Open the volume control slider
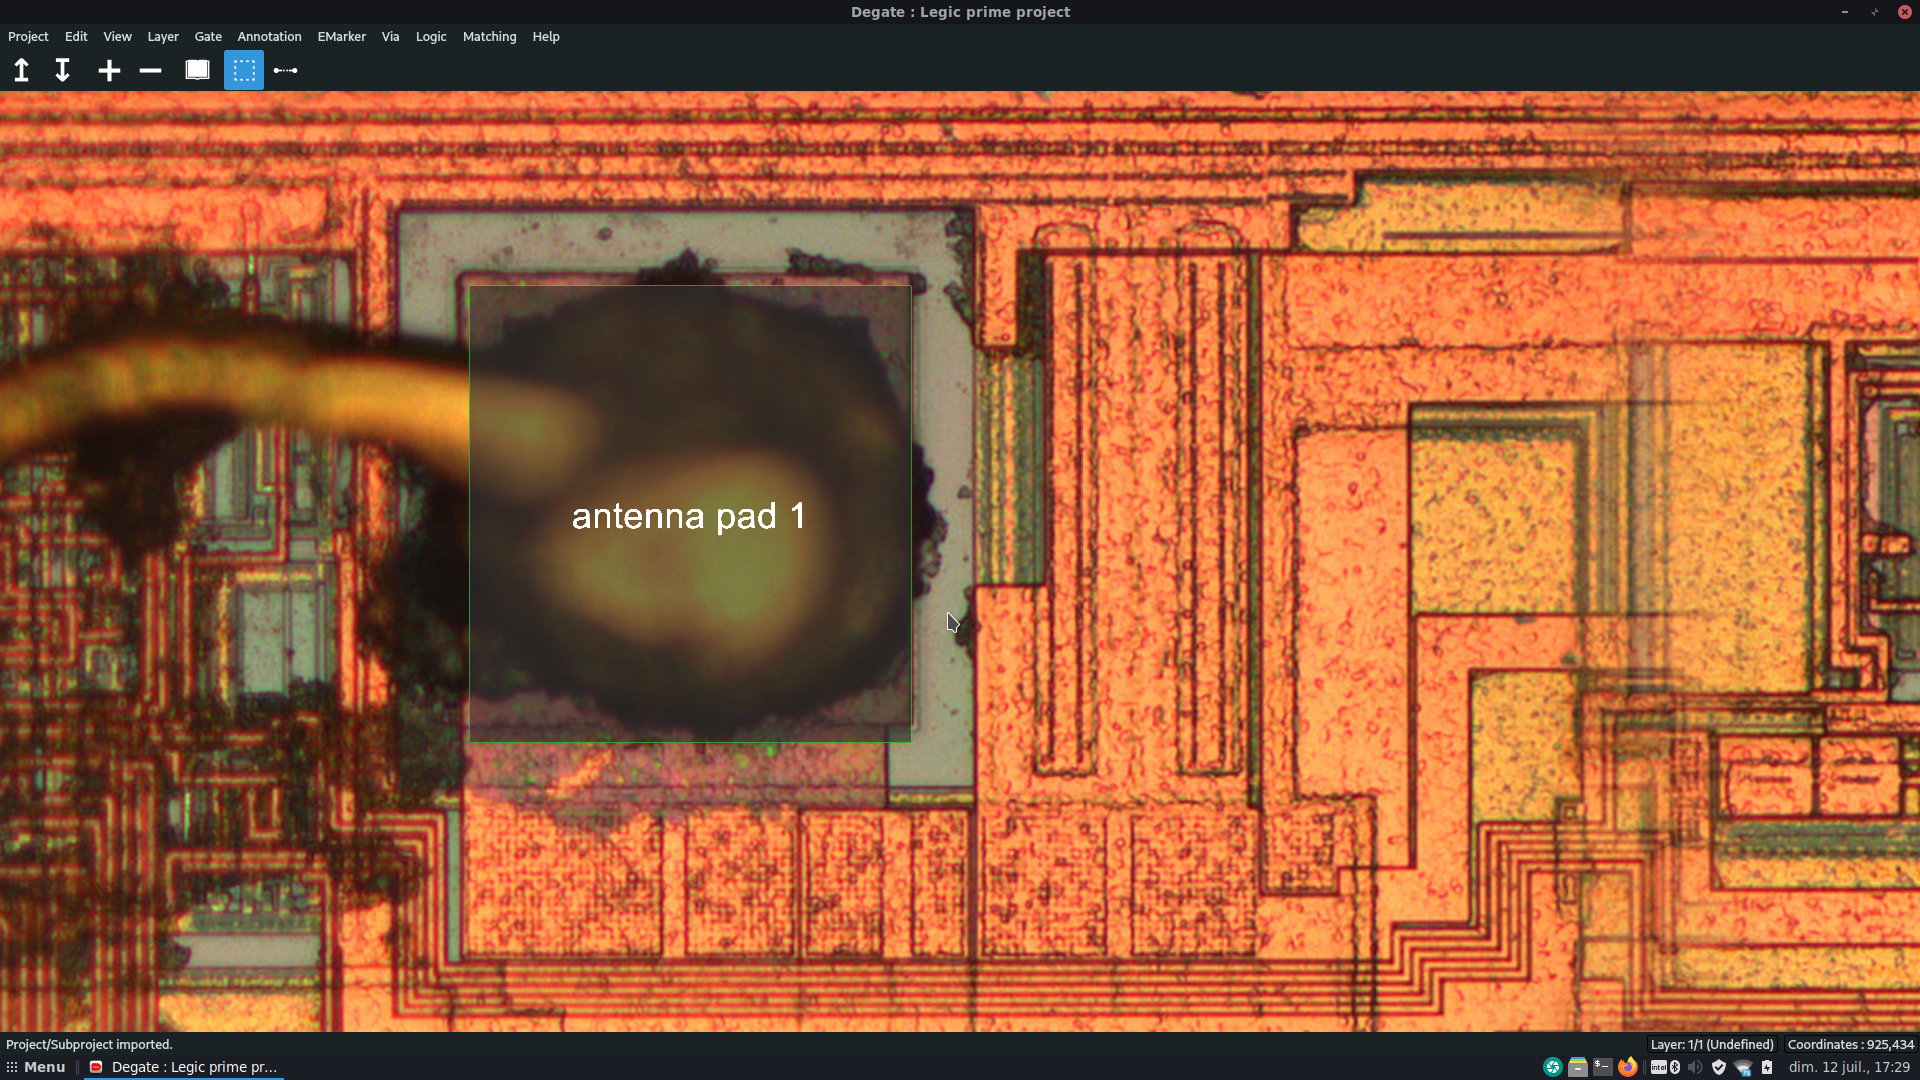The width and height of the screenshot is (1920, 1080). point(1693,1067)
